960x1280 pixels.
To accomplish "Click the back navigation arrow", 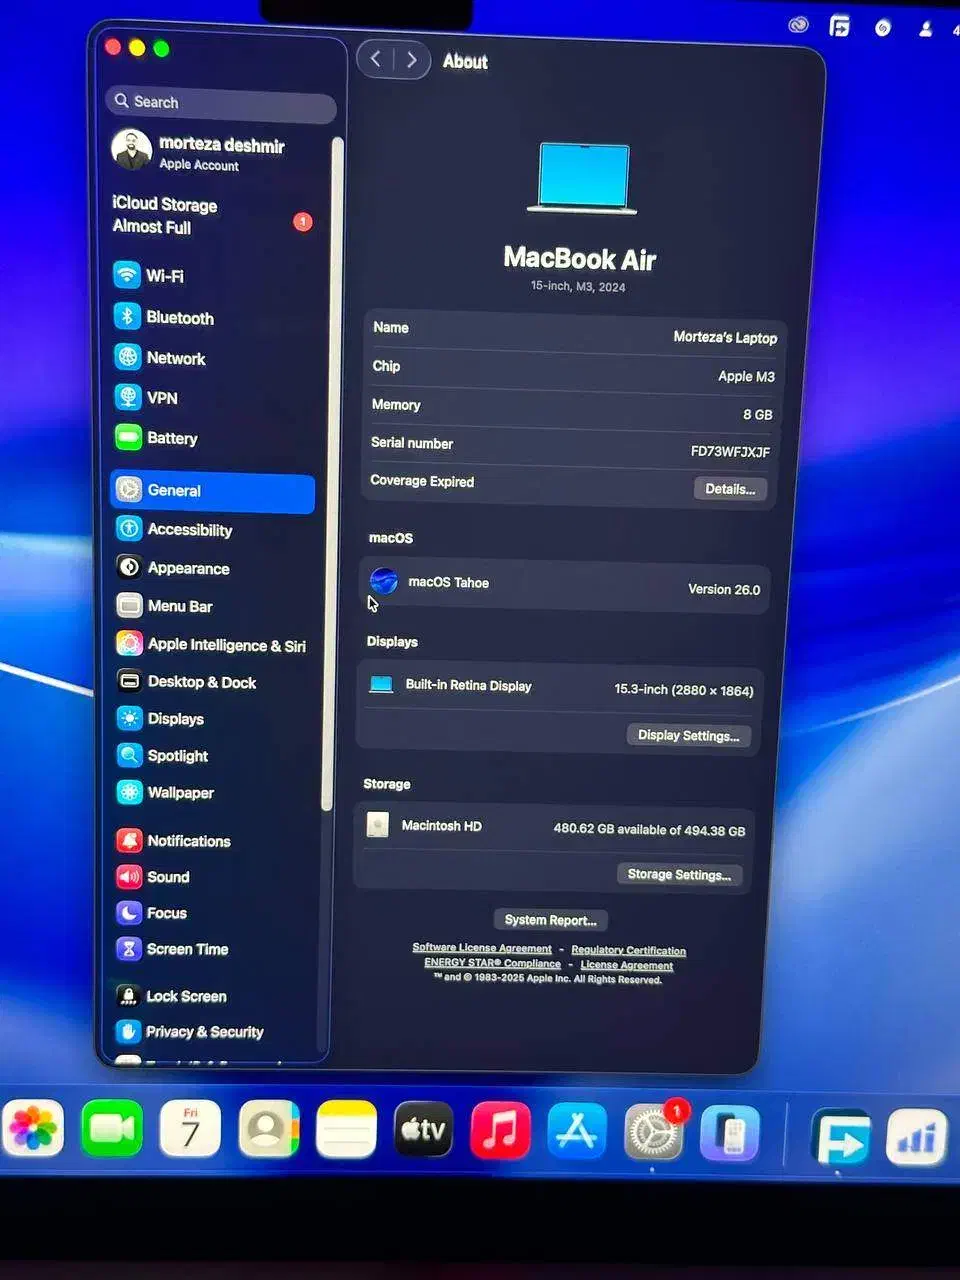I will pos(376,58).
